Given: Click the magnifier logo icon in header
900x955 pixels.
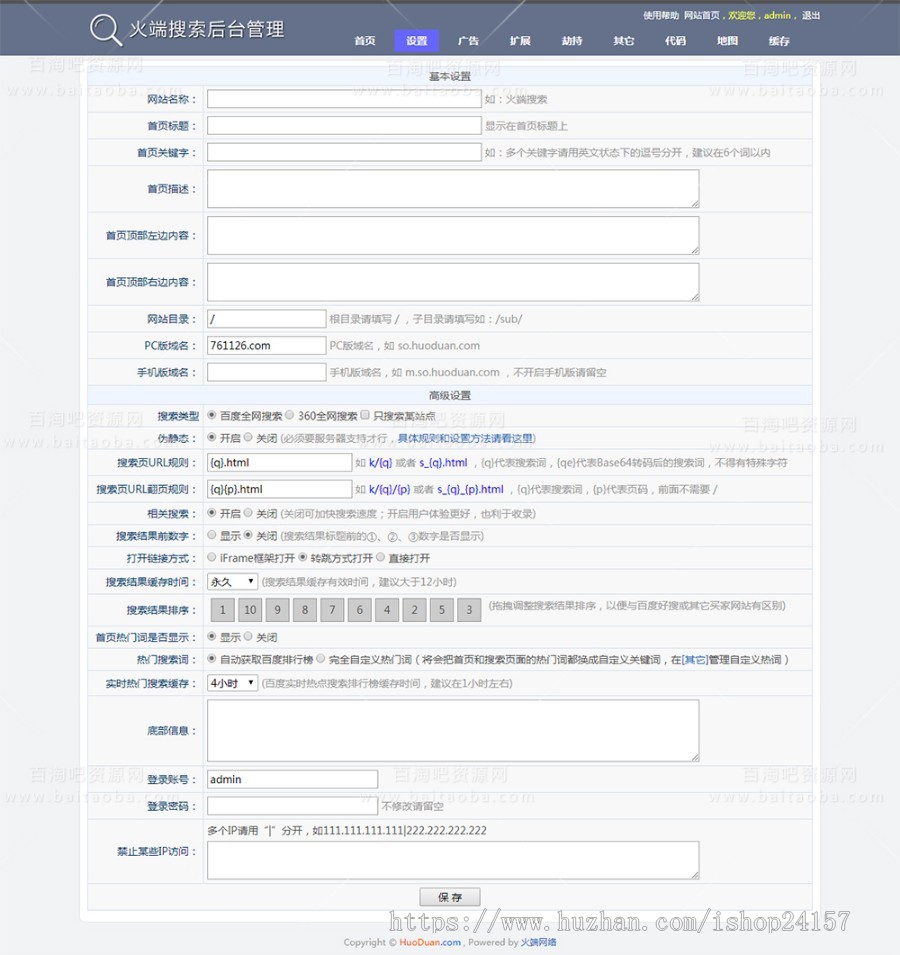Looking at the screenshot, I should (x=105, y=30).
